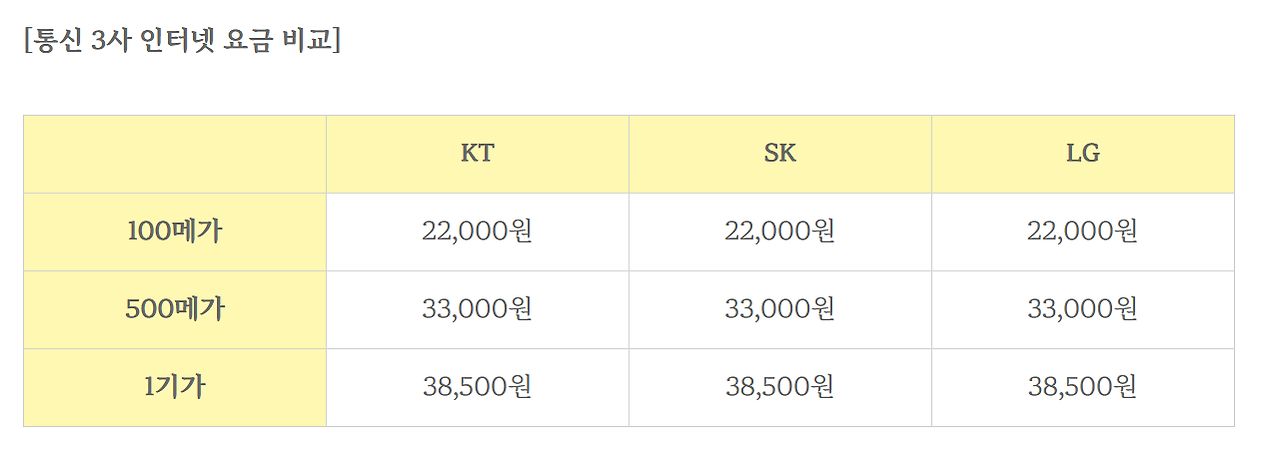Select SK 1기가 price 38,500원
Viewport: 1280px width, 465px height.
[x=780, y=387]
